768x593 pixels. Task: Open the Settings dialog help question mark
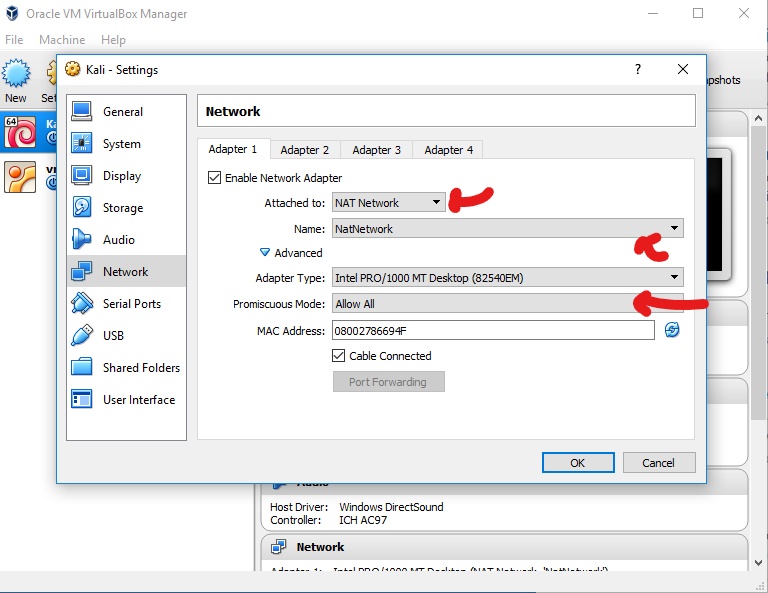tap(638, 69)
